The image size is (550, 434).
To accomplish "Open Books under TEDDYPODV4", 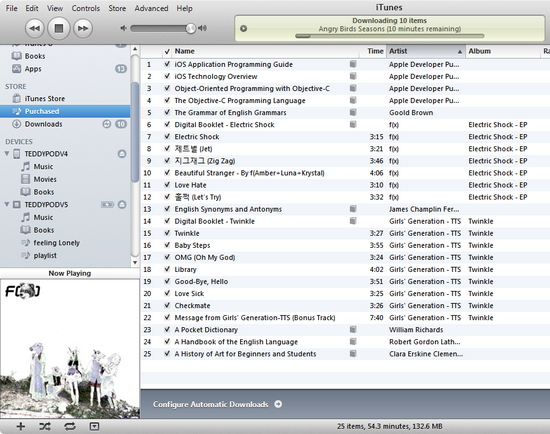I will (43, 192).
